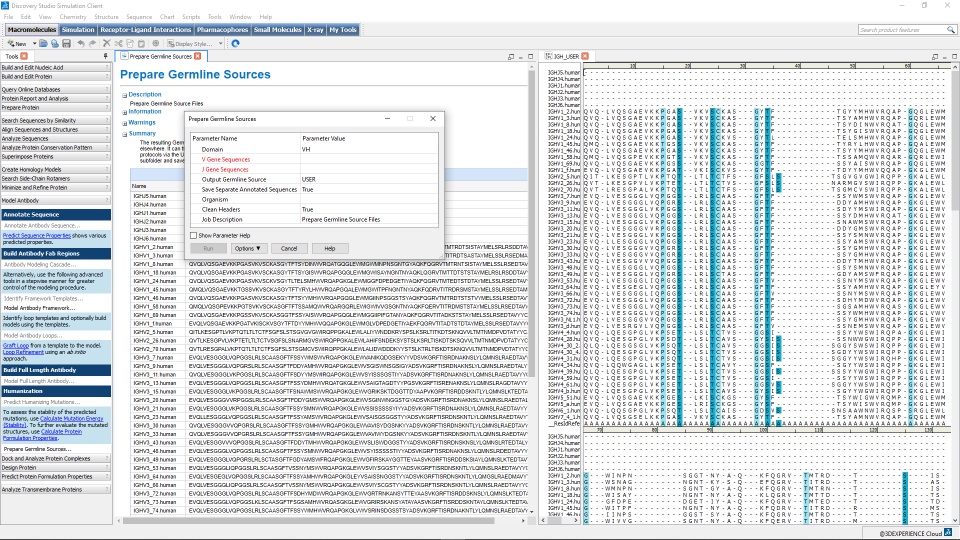Switch to the Small Molecules tab

click(277, 29)
